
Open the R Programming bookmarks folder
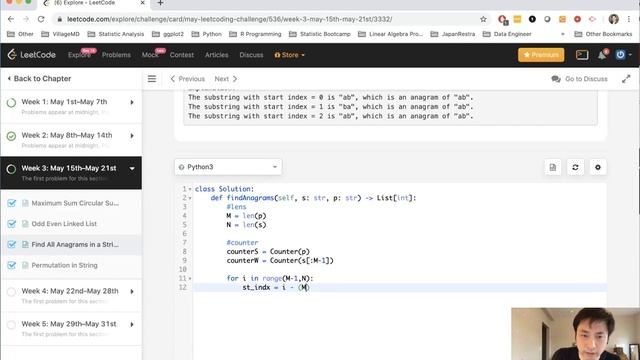coord(255,34)
